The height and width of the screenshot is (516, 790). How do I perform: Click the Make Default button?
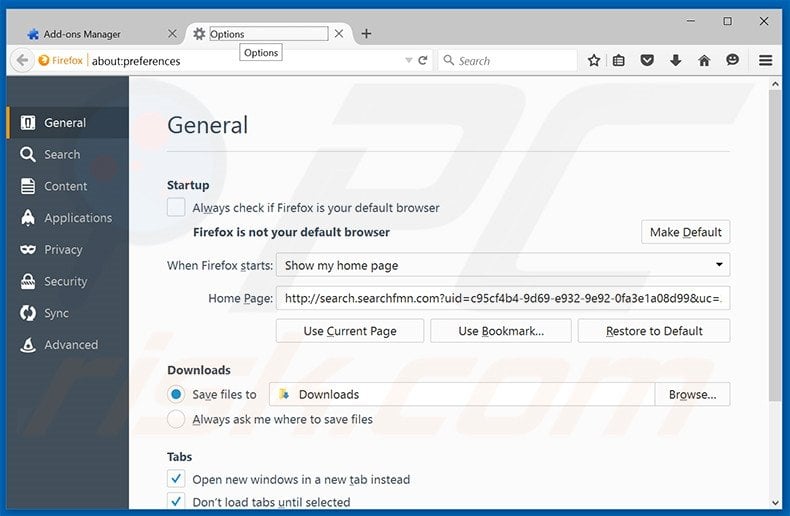coord(685,232)
